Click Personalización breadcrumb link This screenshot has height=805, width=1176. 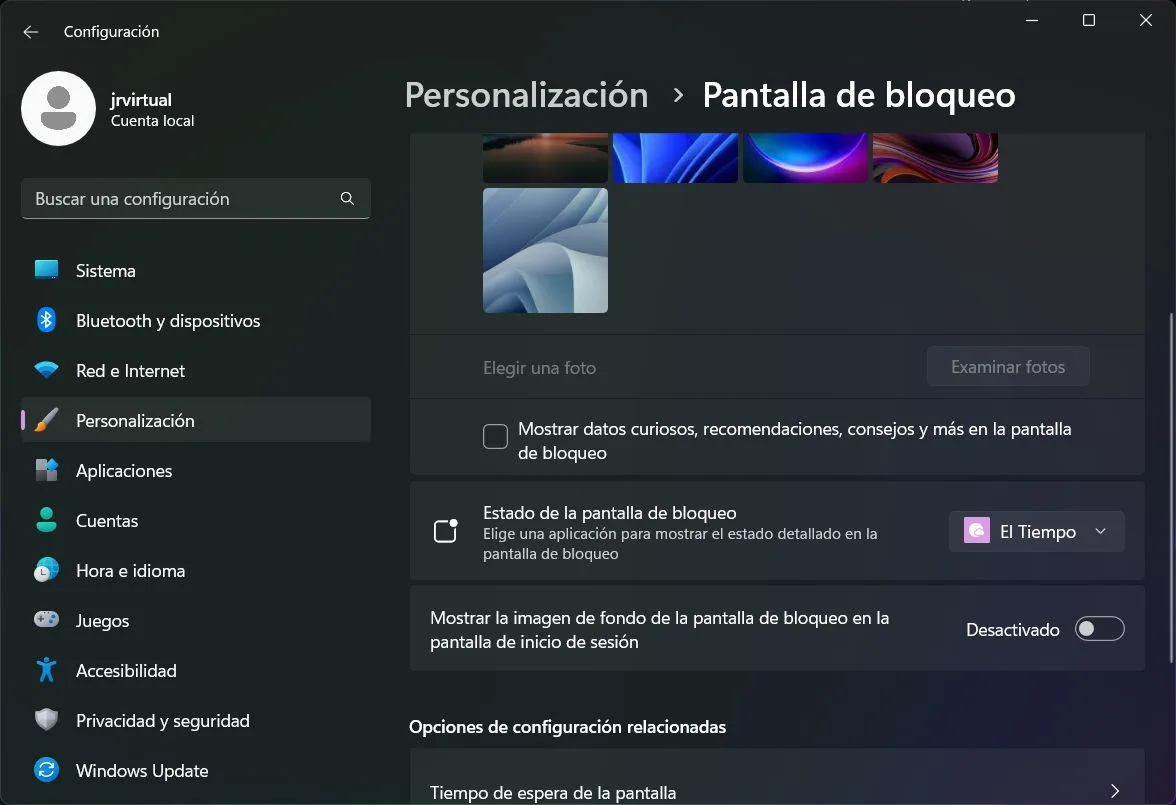(526, 95)
